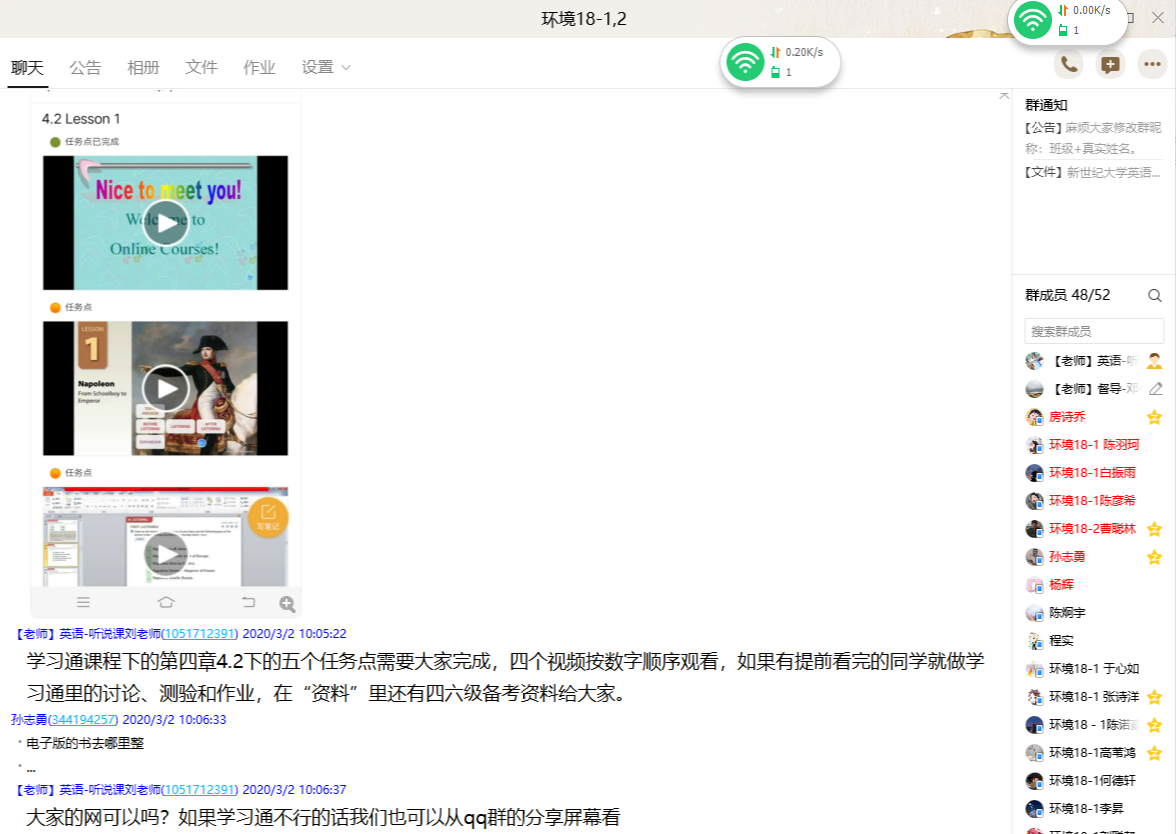Select member 陈婉宇 in the member list

[x=1066, y=613]
